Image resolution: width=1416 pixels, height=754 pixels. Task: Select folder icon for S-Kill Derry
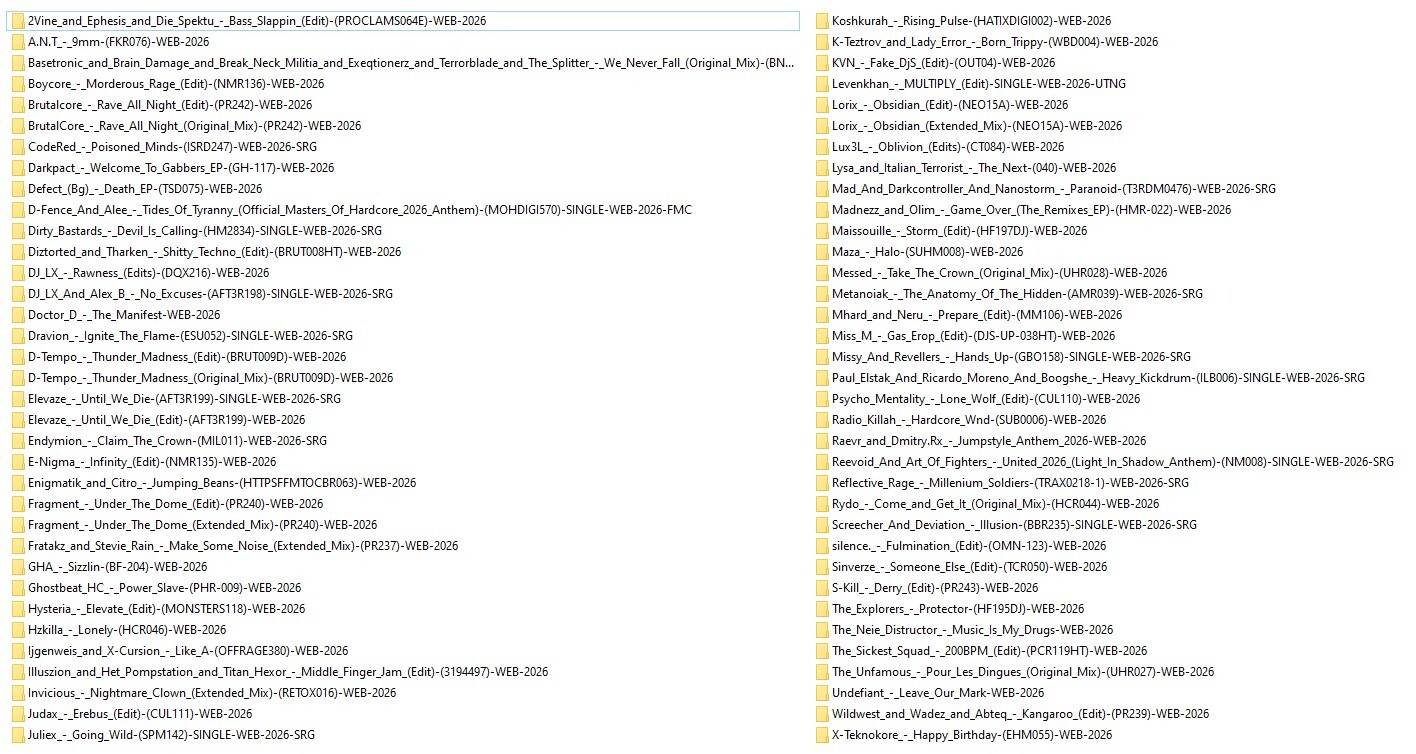tap(822, 588)
